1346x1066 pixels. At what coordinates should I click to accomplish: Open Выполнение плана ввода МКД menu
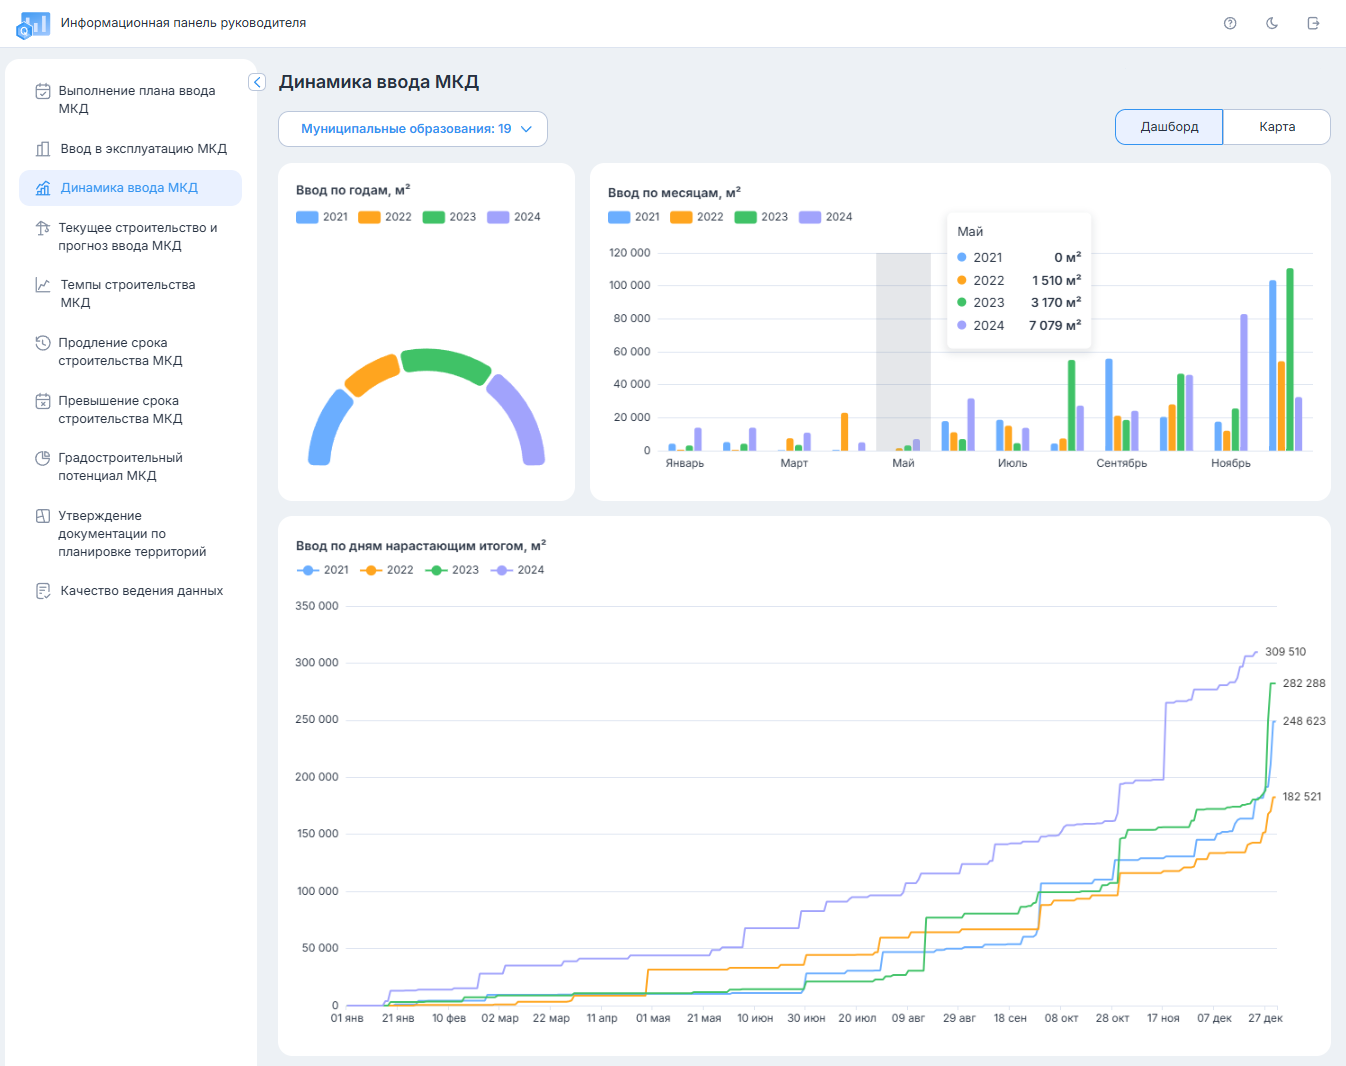point(130,100)
